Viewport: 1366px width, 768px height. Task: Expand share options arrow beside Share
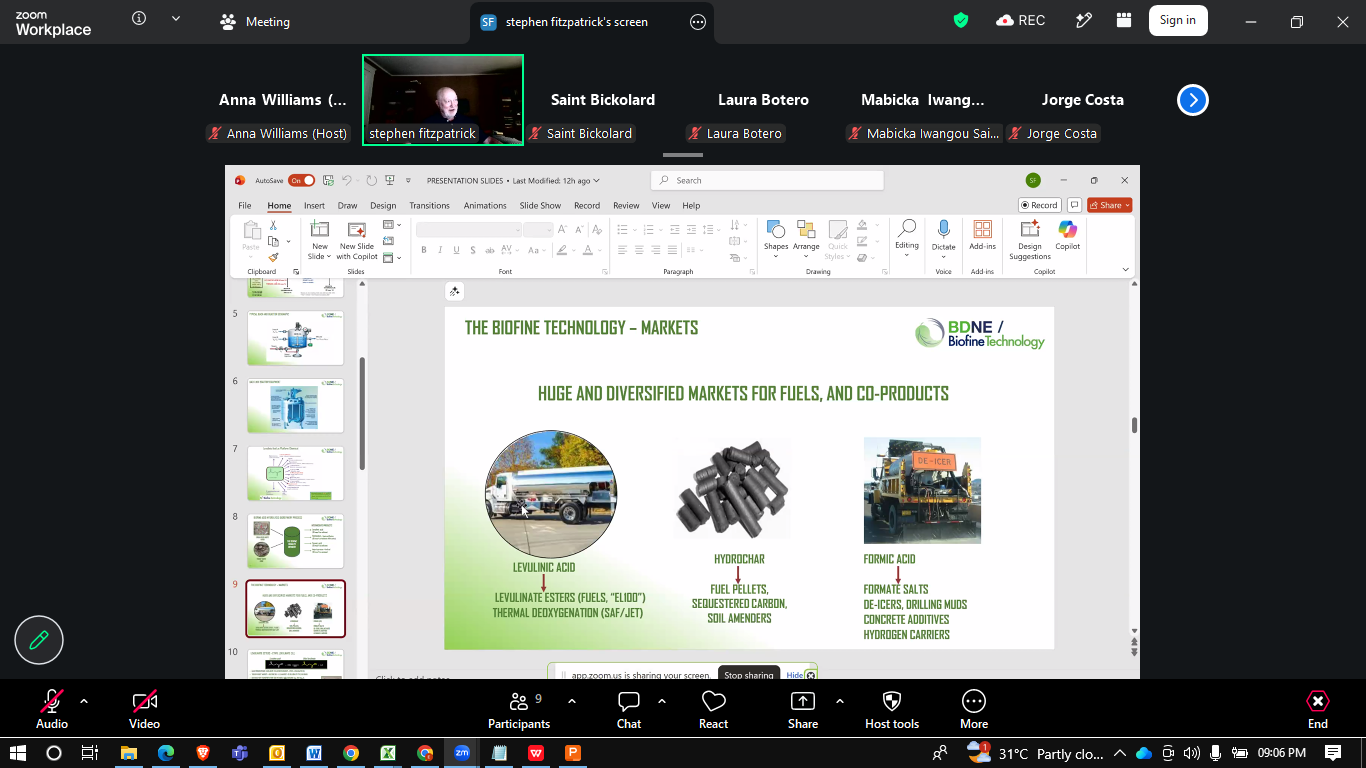(x=840, y=701)
